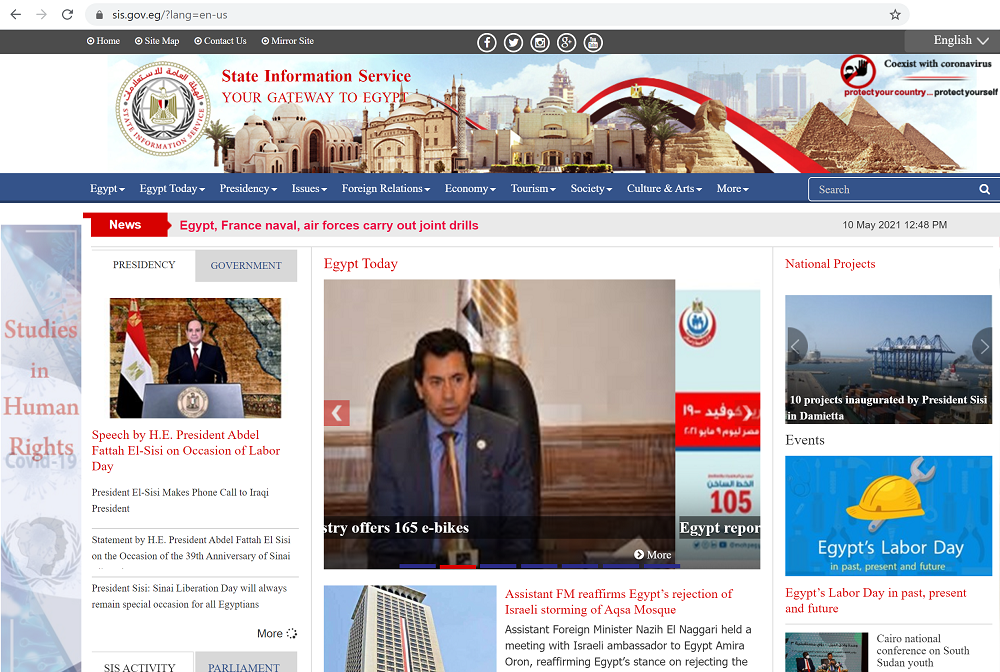Screen dimensions: 1000x672
Task: Expand the Culture & Arts menu
Action: (x=665, y=189)
